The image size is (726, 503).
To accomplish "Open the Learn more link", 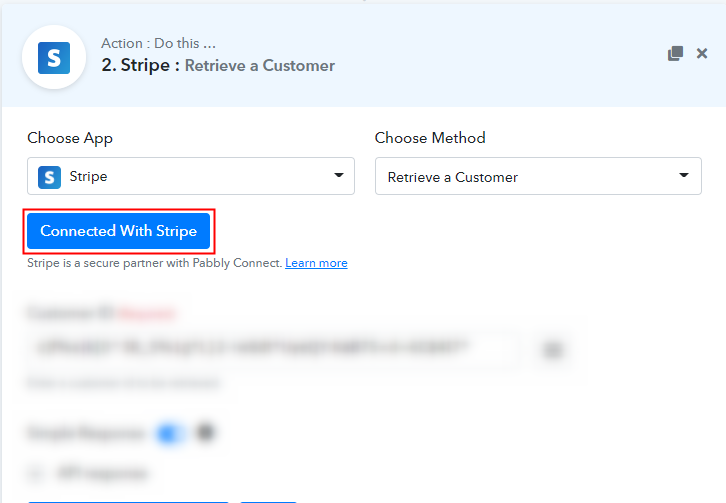I will (316, 263).
